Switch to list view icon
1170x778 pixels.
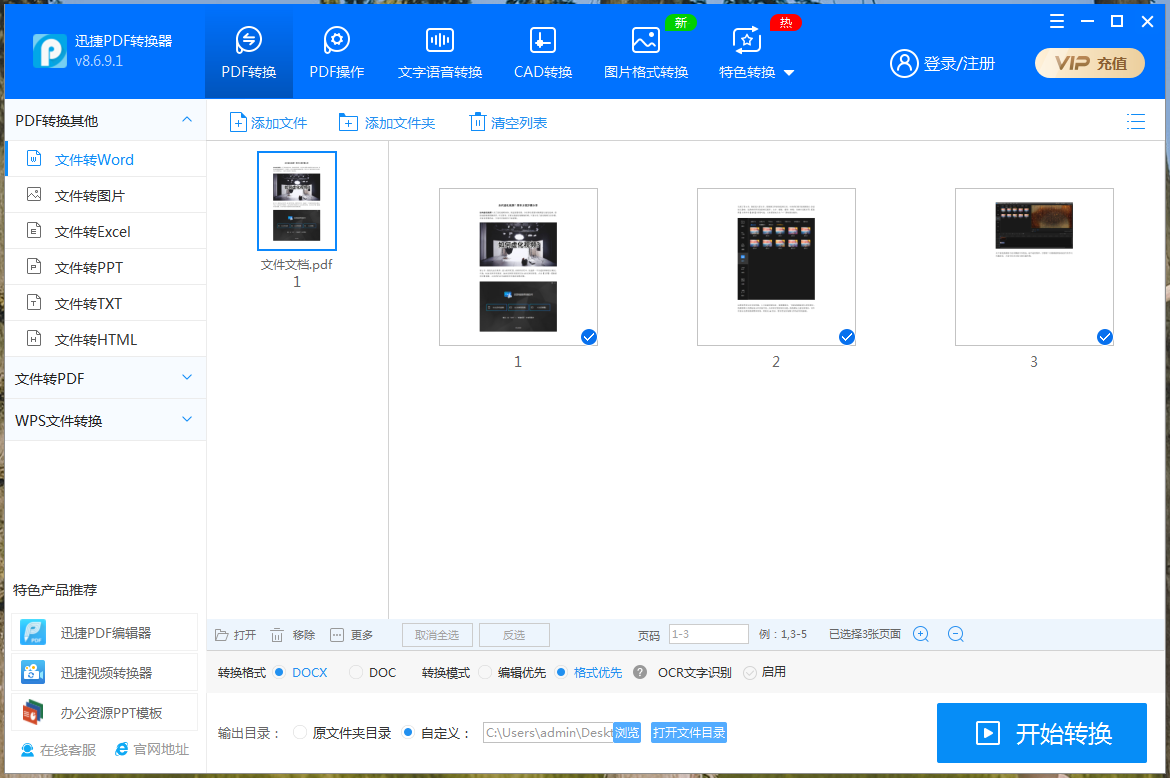click(1136, 122)
